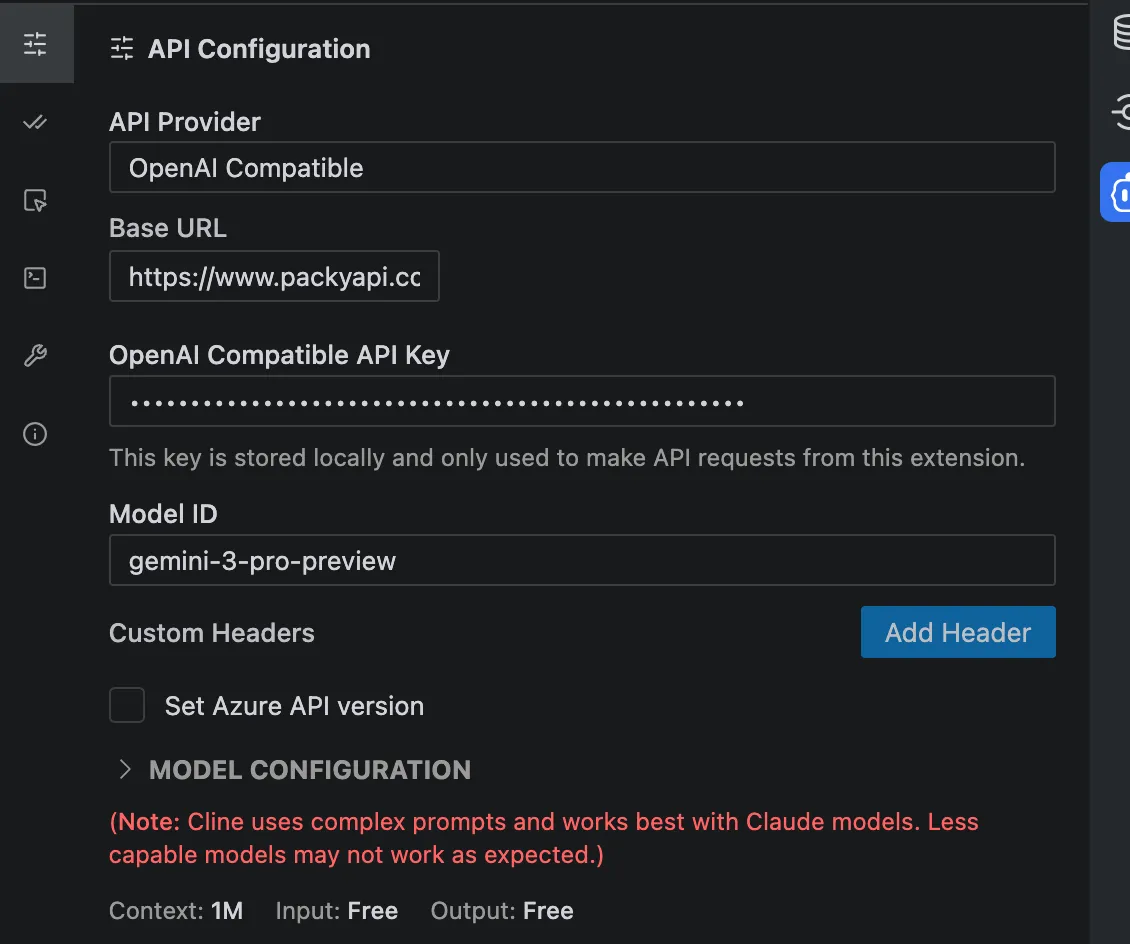Open the API Provider dropdown
Screen dimensions: 1130x944
pyautogui.click(x=582, y=167)
